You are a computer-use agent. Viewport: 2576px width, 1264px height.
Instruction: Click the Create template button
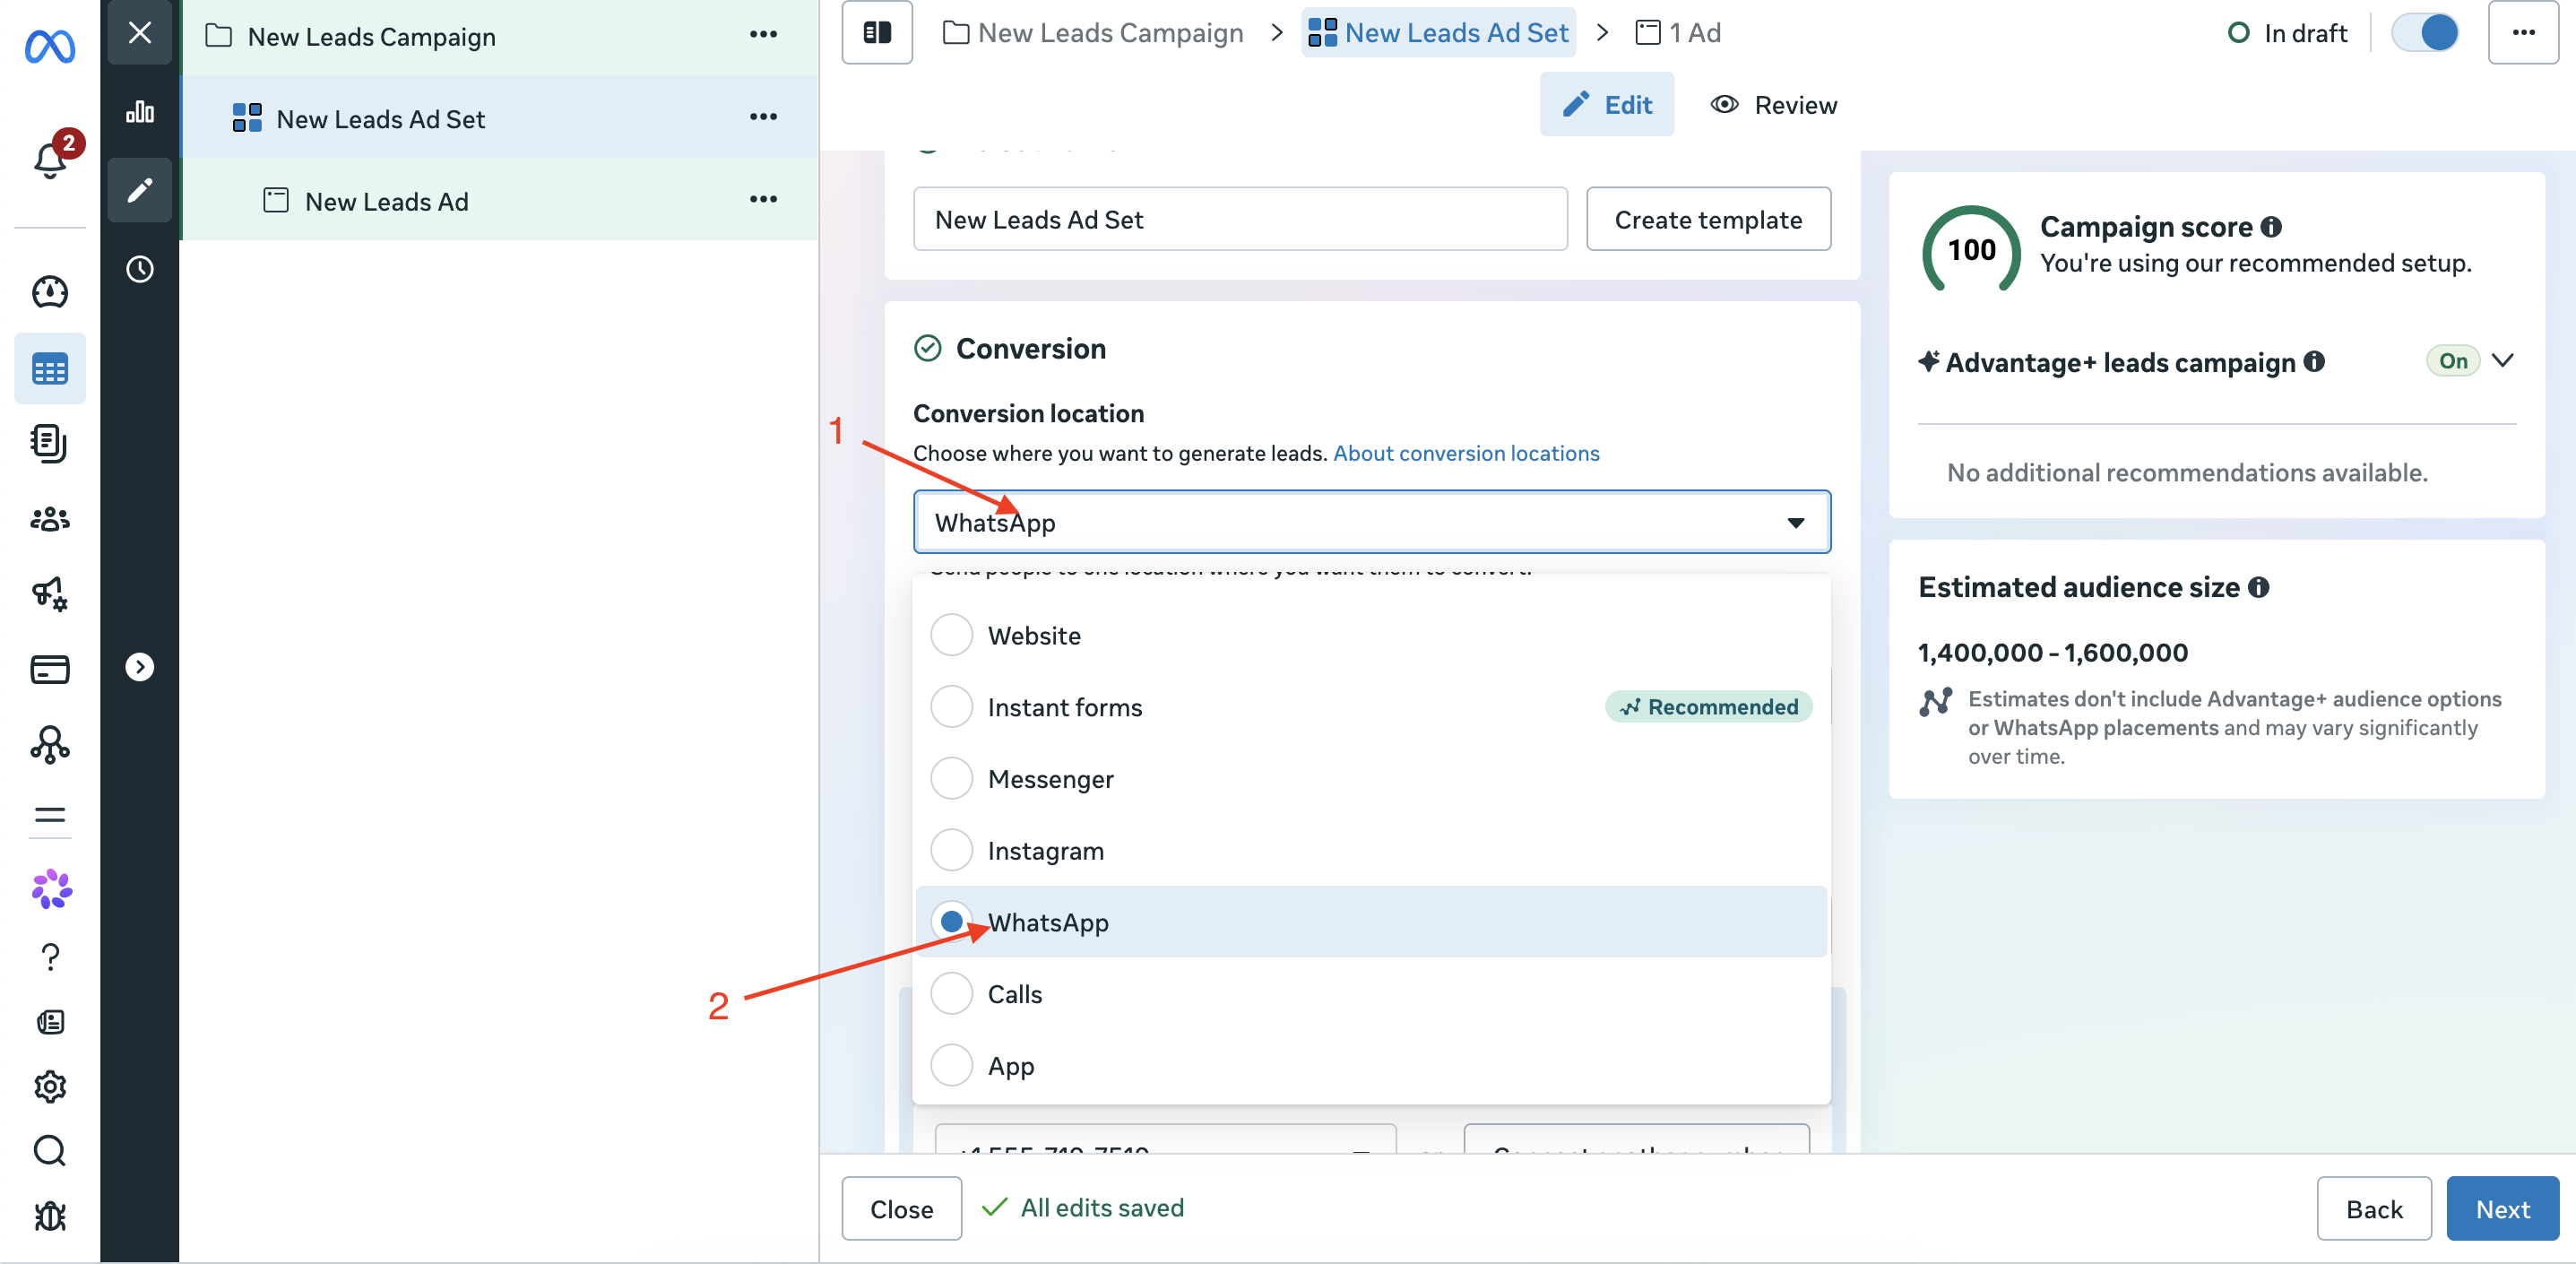pos(1708,219)
